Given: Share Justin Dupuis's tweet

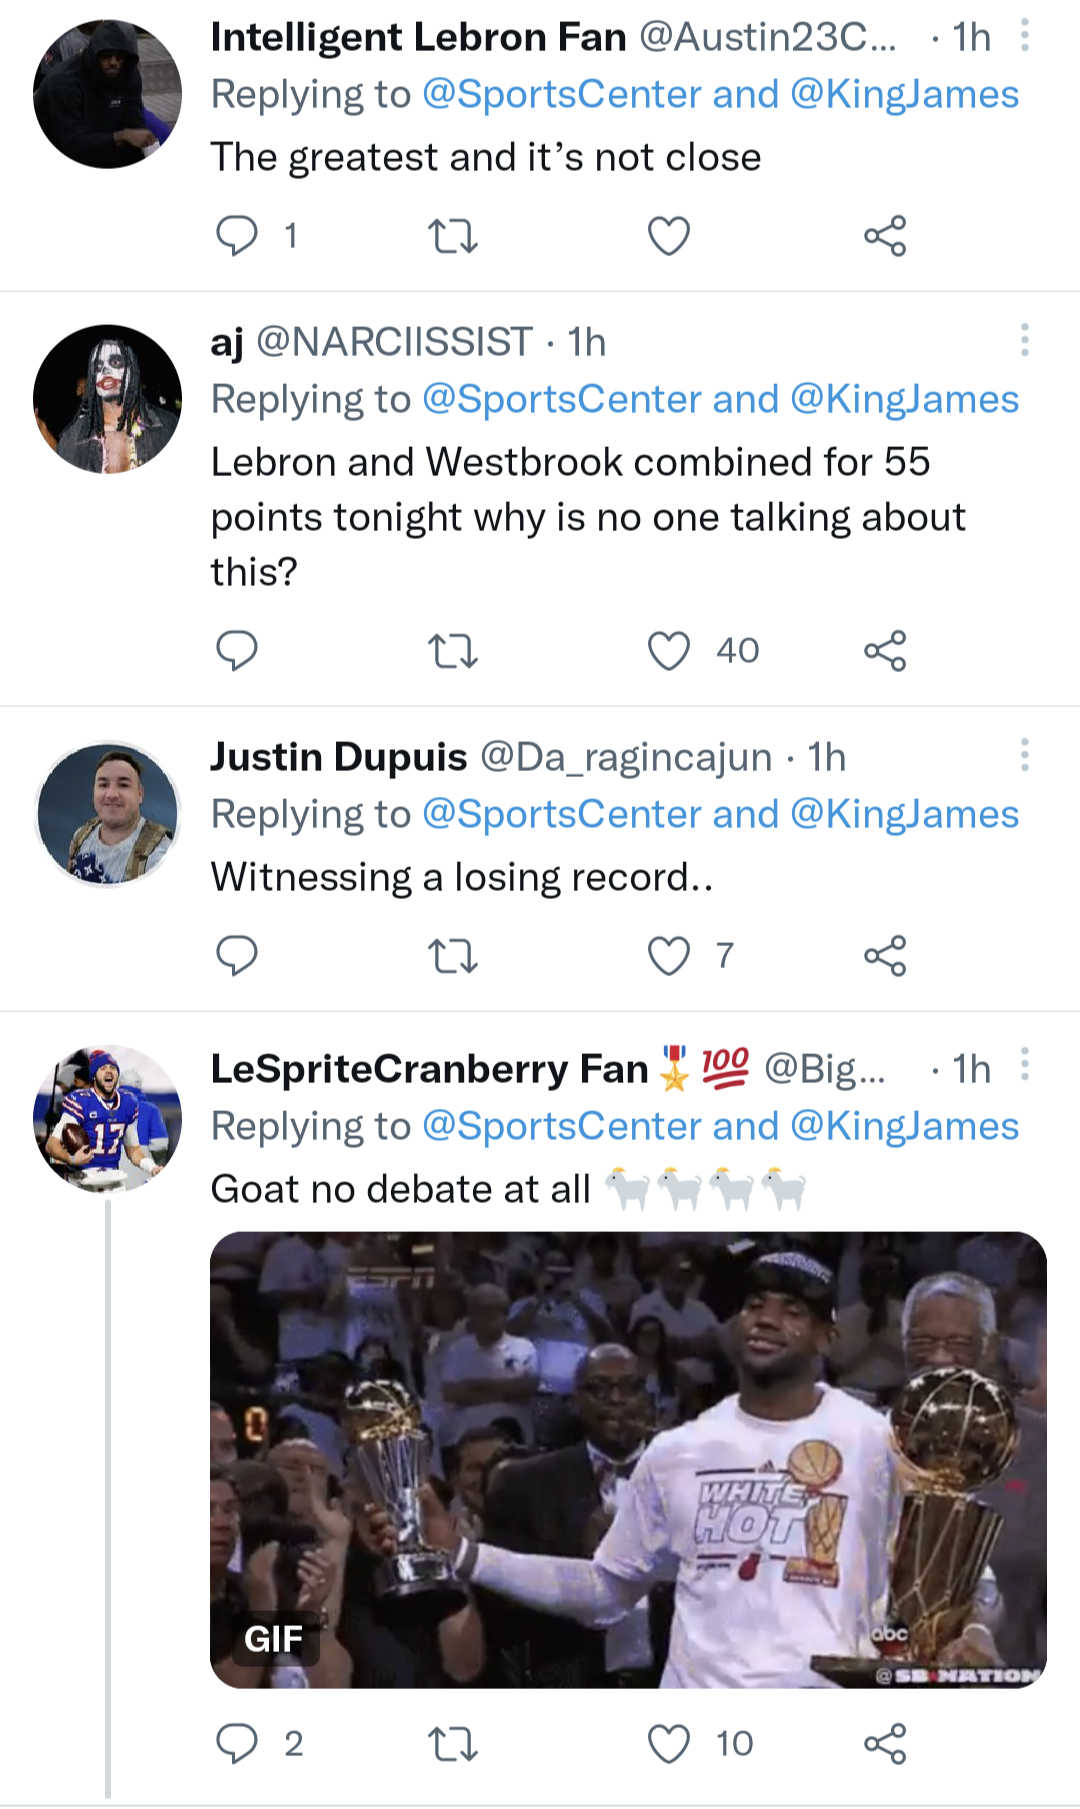Looking at the screenshot, I should 885,956.
